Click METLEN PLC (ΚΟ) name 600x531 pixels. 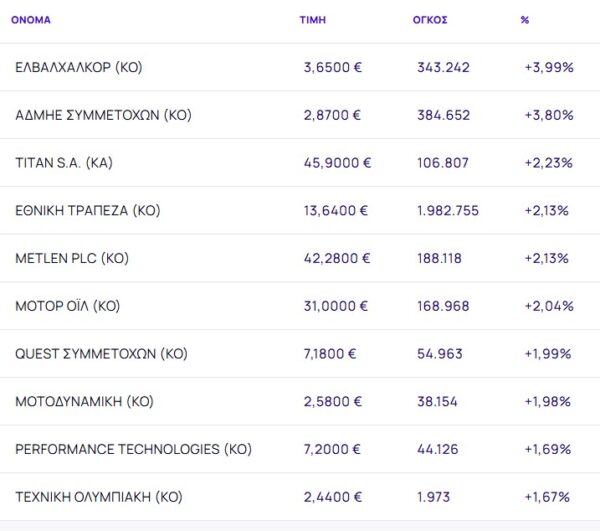tap(72, 258)
